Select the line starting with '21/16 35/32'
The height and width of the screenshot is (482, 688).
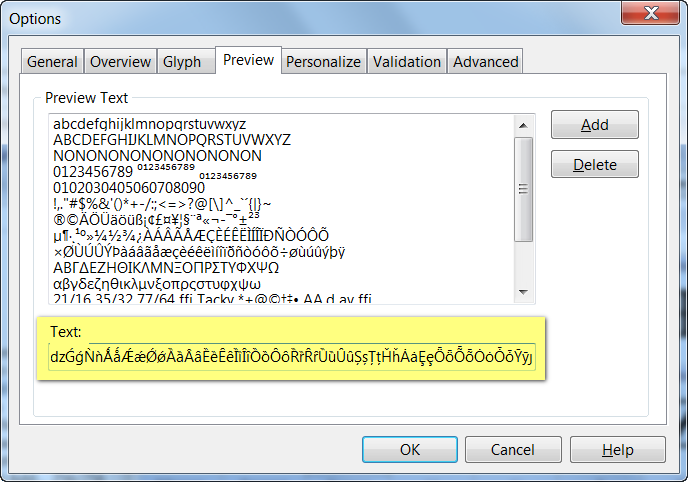[x=212, y=298]
